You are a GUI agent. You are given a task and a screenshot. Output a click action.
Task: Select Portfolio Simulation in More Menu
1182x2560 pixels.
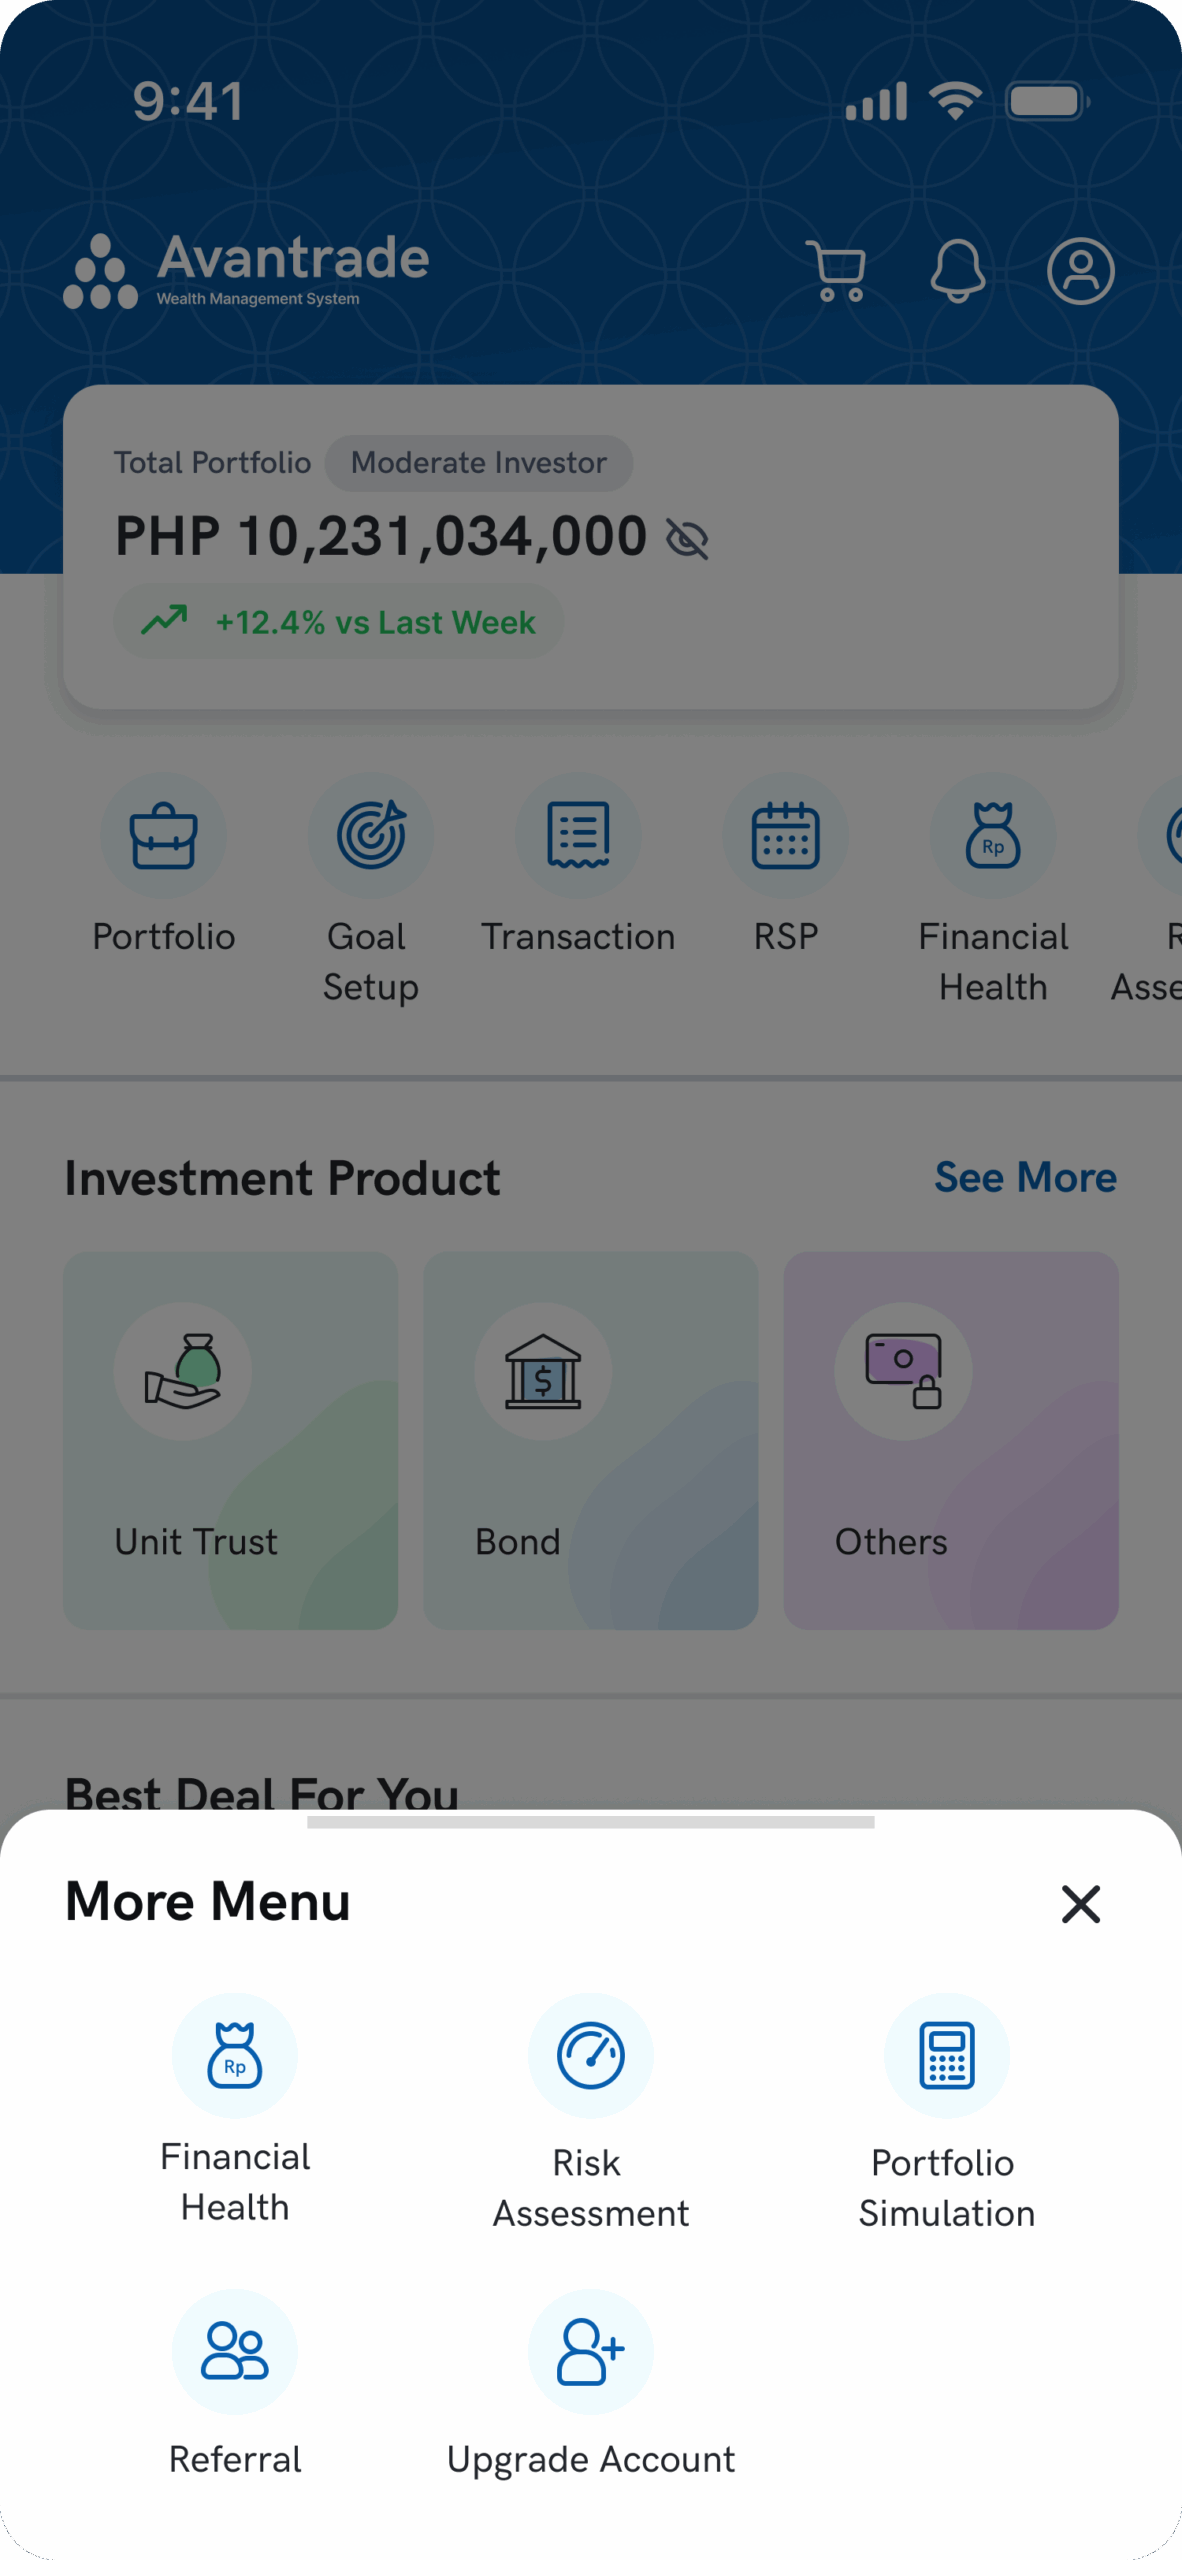(946, 2056)
